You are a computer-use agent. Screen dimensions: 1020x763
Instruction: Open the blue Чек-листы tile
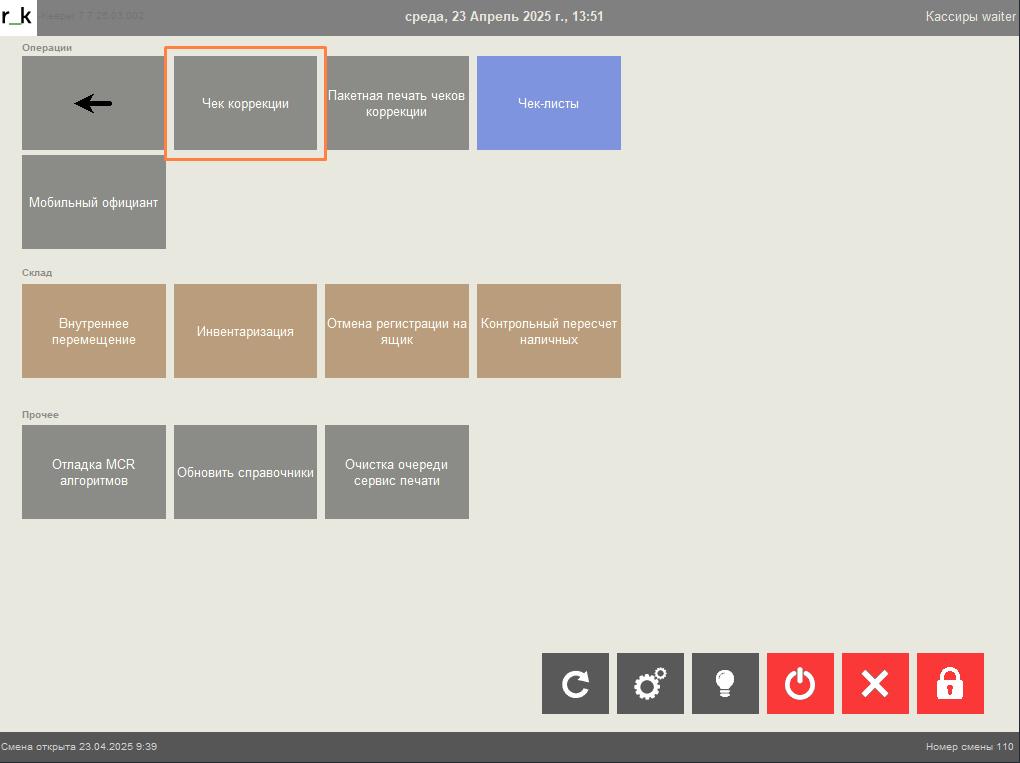coord(548,103)
